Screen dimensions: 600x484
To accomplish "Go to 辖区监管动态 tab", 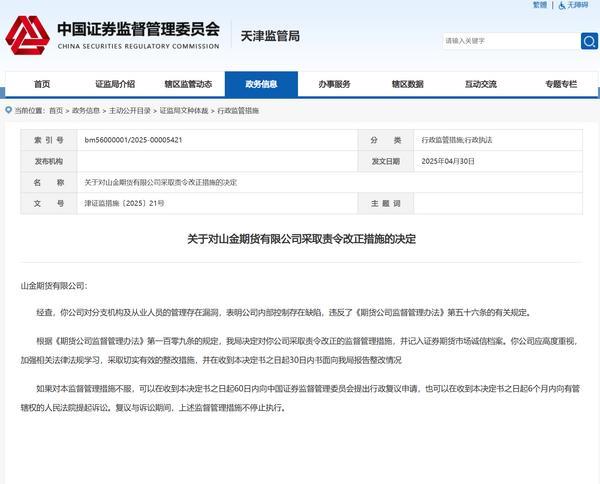I will (x=188, y=85).
